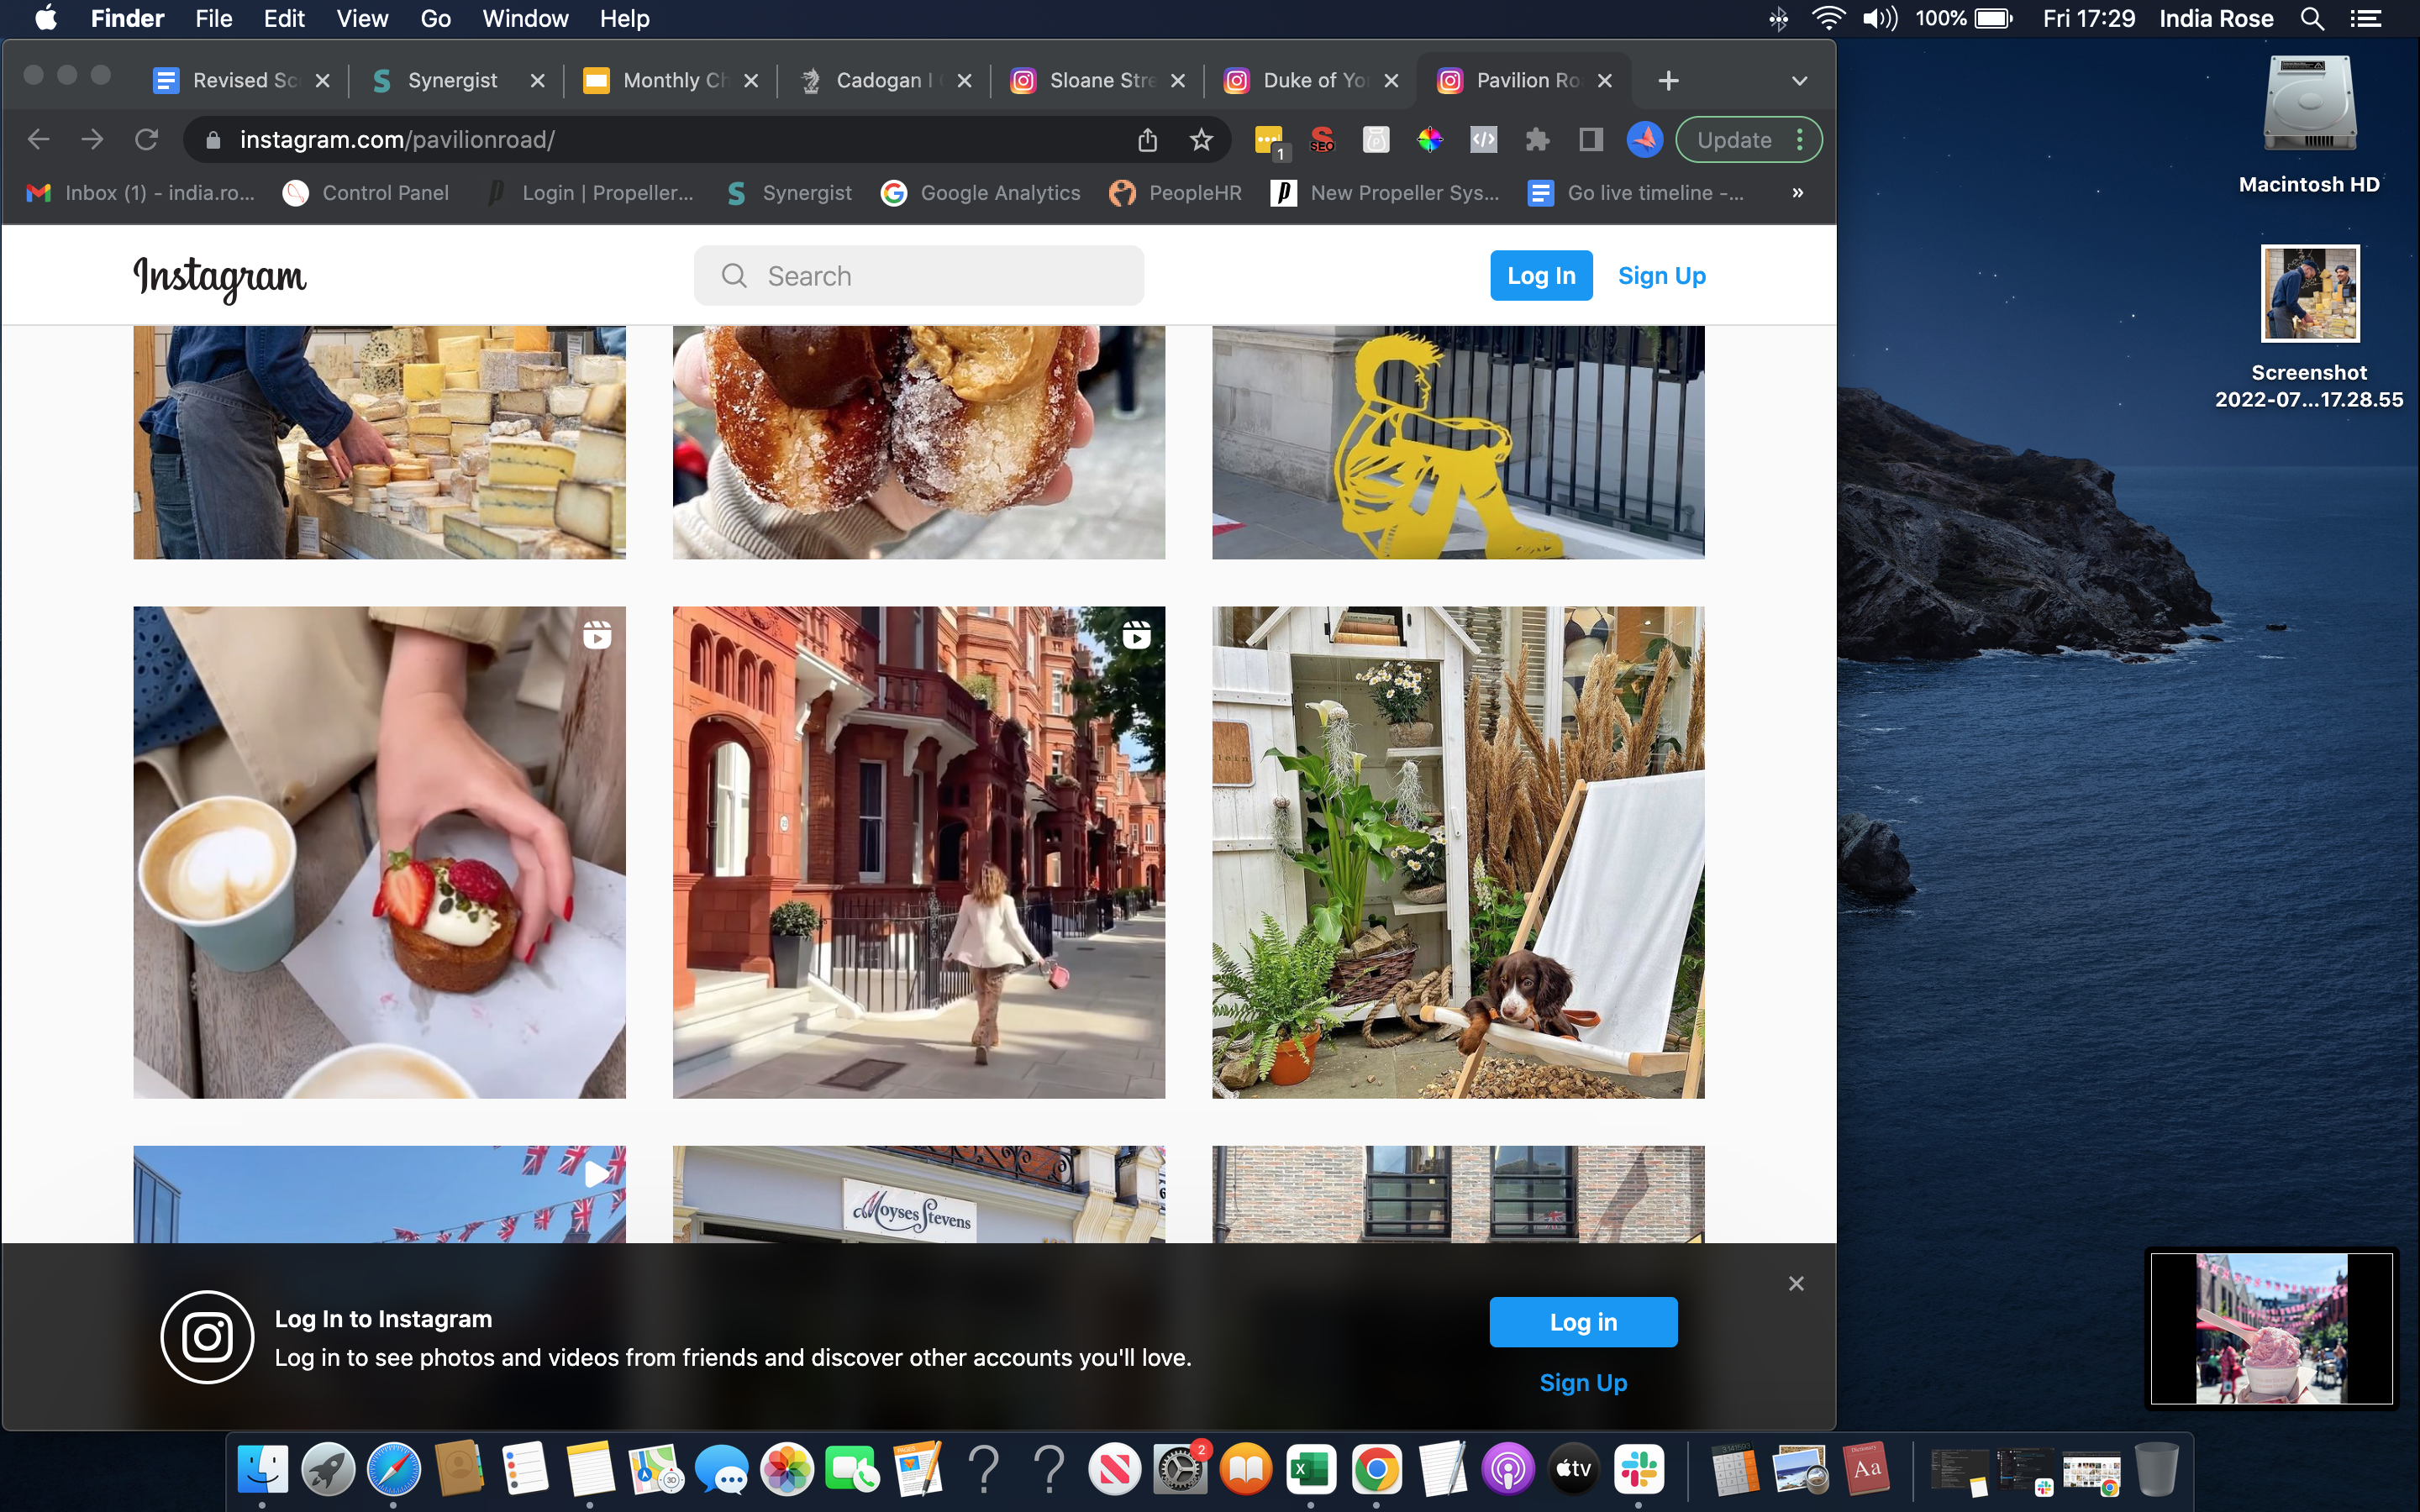Click the Instagram logo in header
Image resolution: width=2420 pixels, height=1512 pixels.
click(220, 277)
